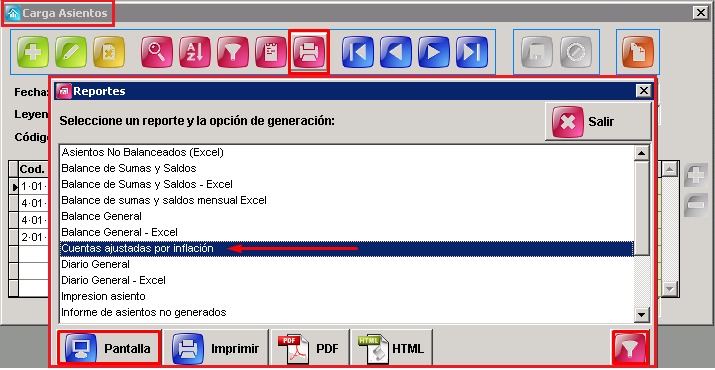Click the A-Z sort icon
This screenshot has width=715, height=370.
pyautogui.click(x=195, y=52)
